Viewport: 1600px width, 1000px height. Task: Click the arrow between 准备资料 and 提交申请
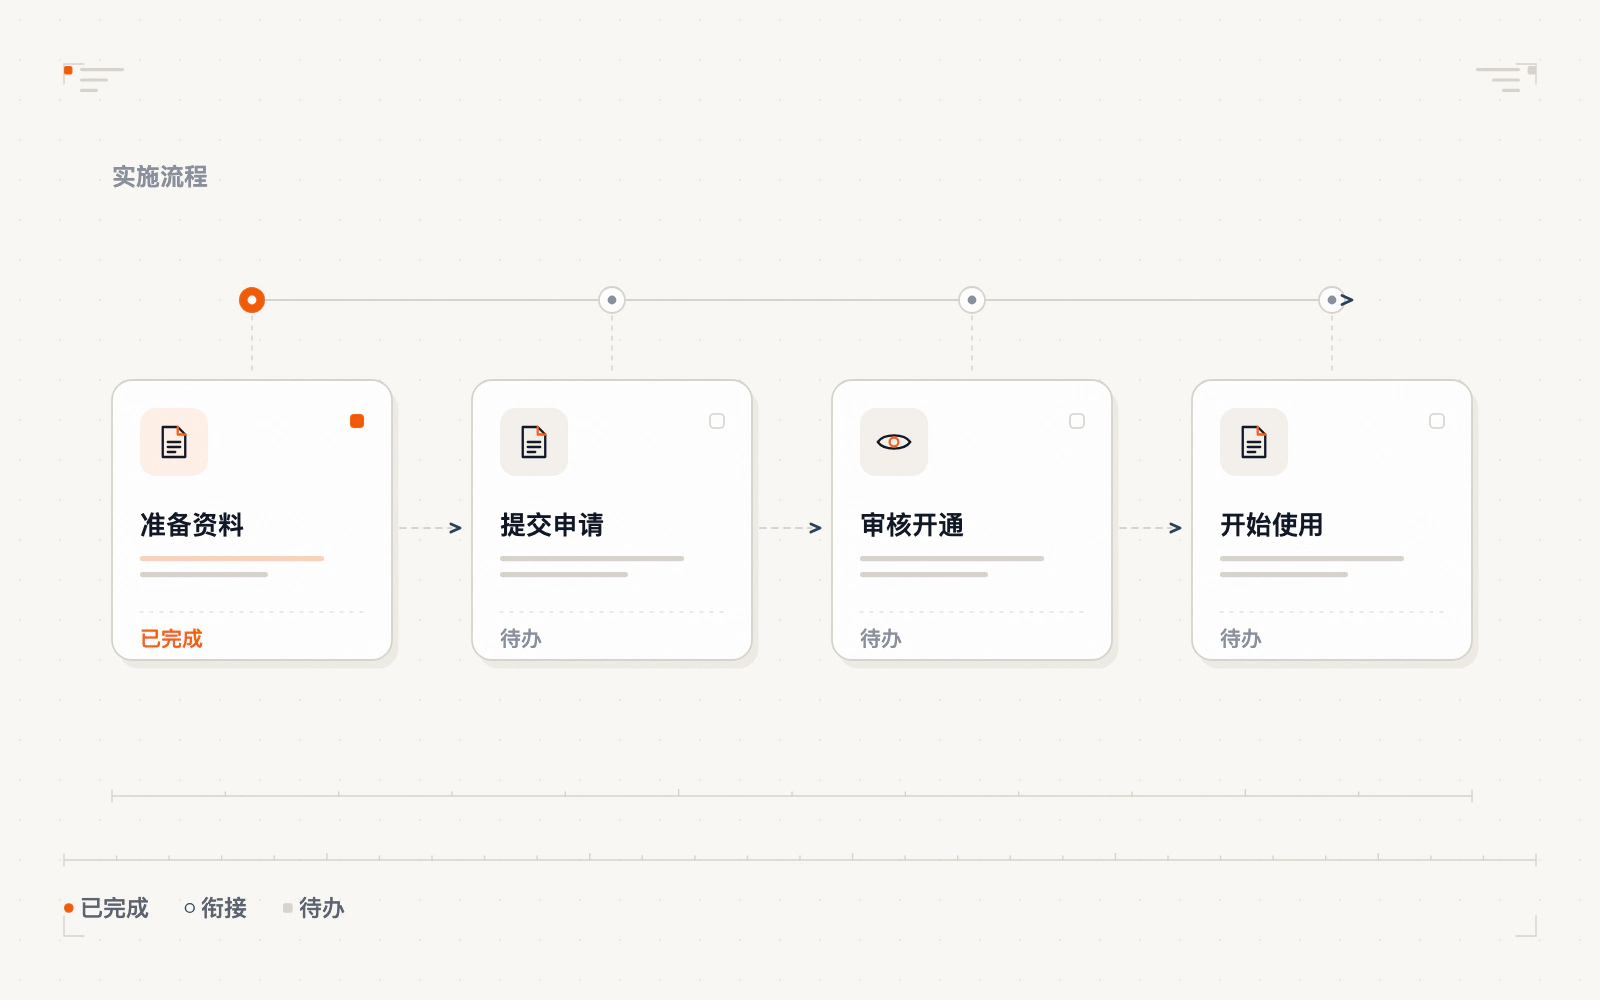pos(431,528)
